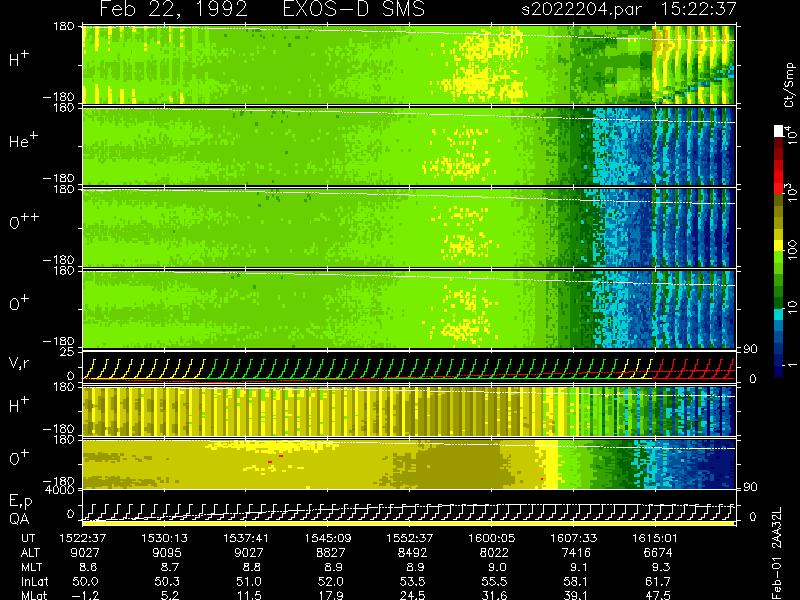Screen dimensions: 800x600
Task: Click UT value '1552:37'
Action: point(409,538)
